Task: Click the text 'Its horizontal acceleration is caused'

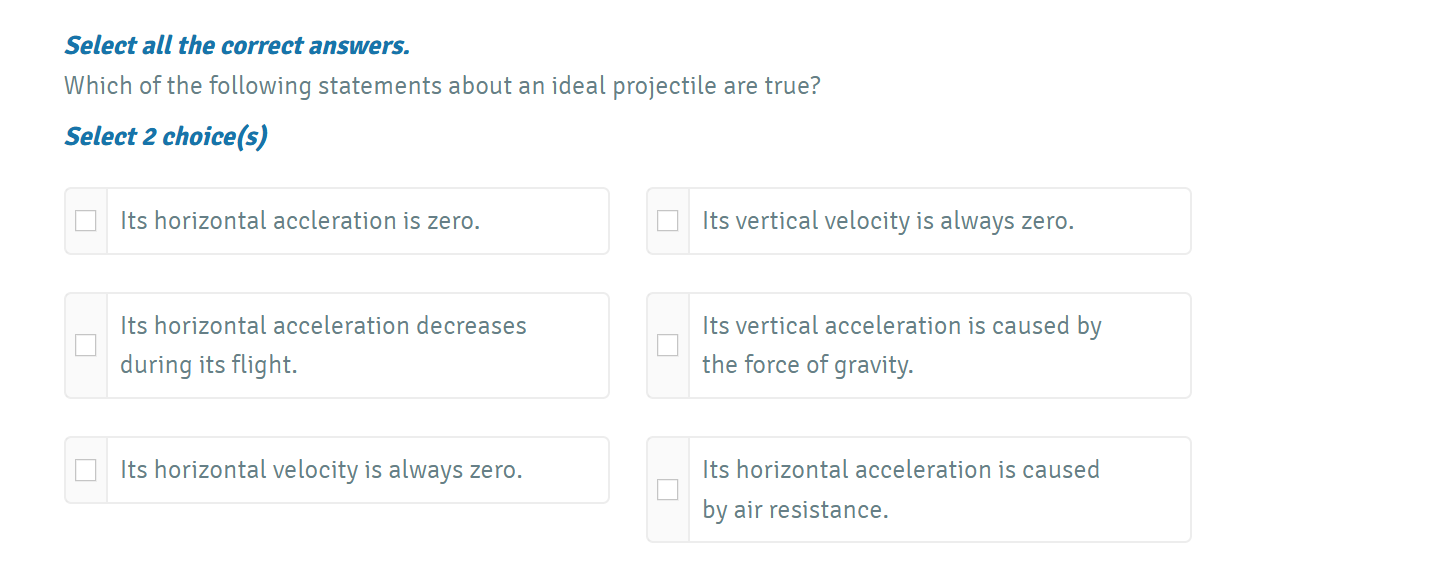Action: [900, 470]
